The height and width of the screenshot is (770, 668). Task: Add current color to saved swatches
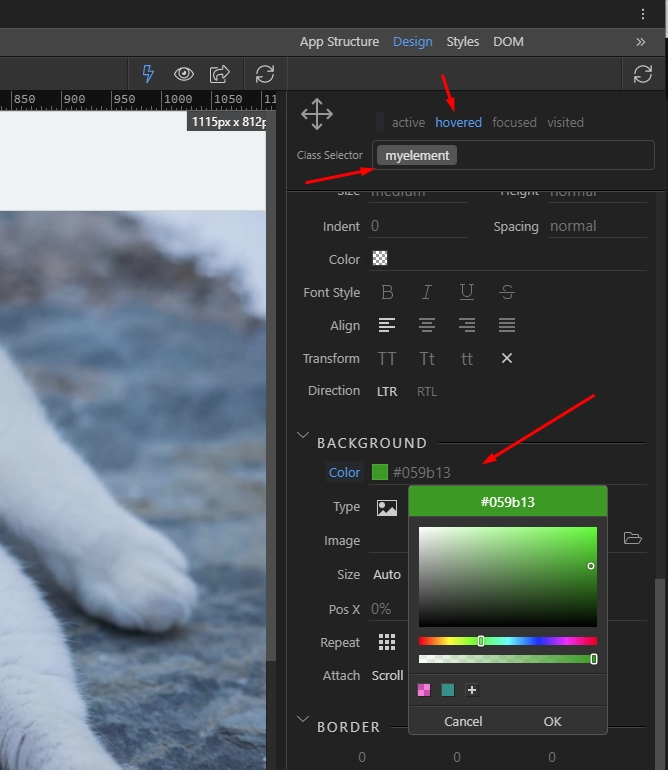tap(472, 690)
